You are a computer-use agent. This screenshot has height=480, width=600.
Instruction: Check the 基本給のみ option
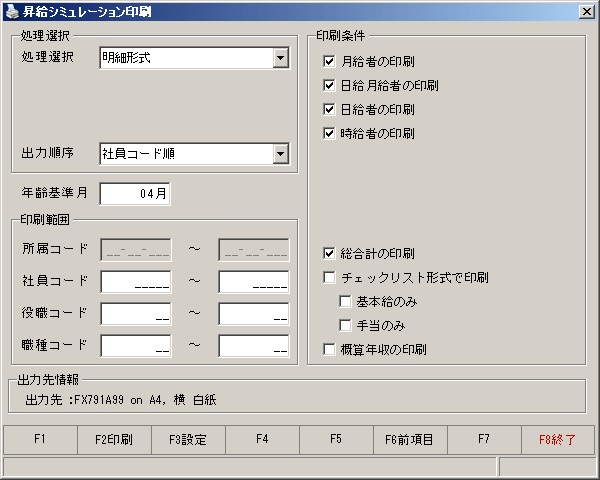345,302
